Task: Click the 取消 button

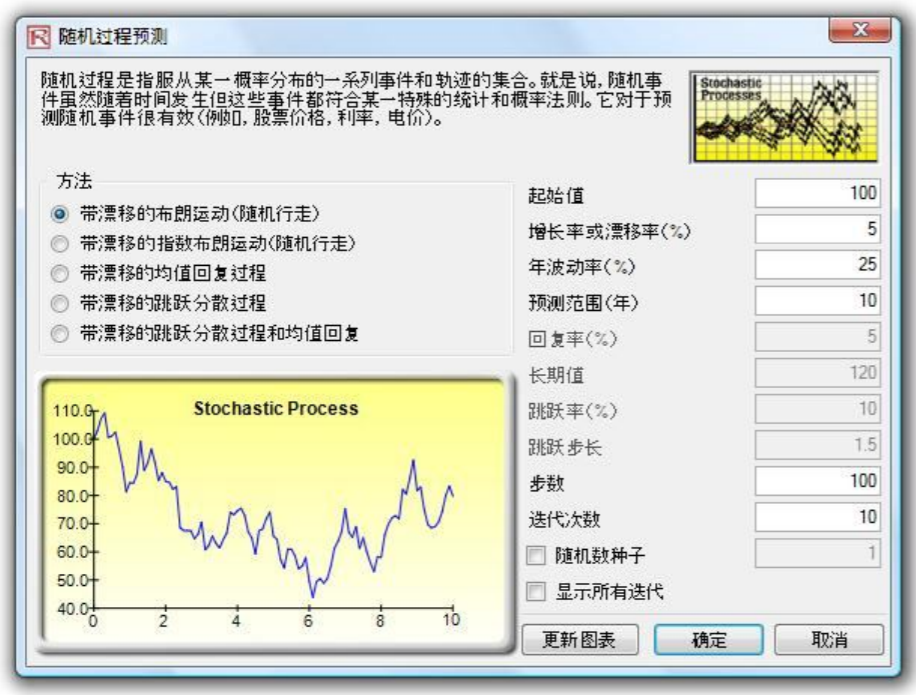Action: pos(829,640)
